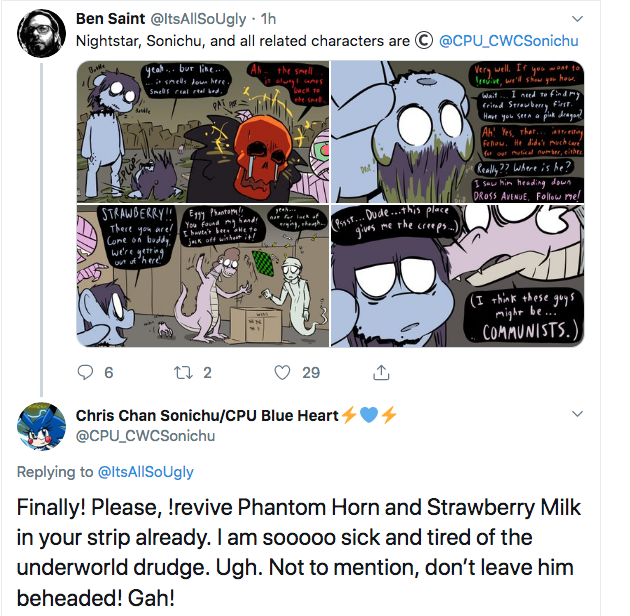Click the reply speech bubble icon

pyautogui.click(x=85, y=372)
